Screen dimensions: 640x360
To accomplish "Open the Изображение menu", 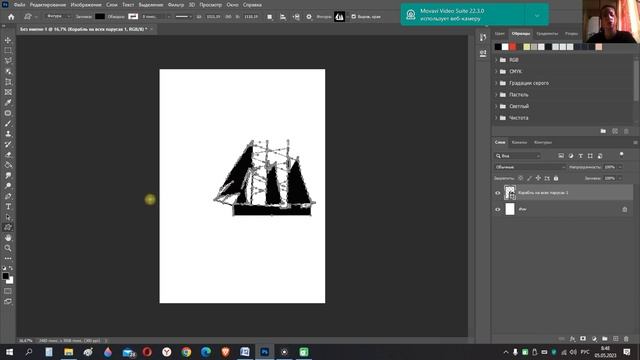I will point(86,5).
